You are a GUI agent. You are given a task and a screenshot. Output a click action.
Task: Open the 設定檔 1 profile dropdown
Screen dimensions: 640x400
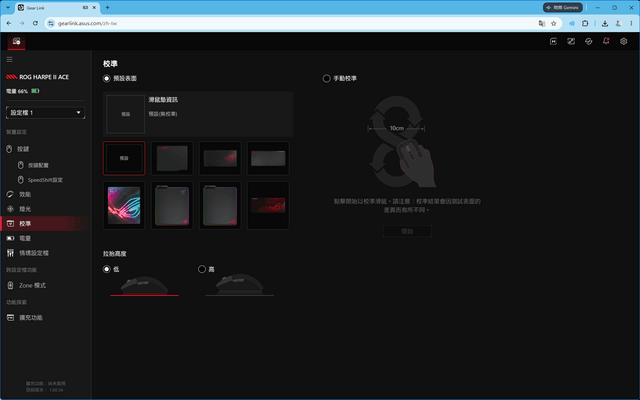[45, 113]
